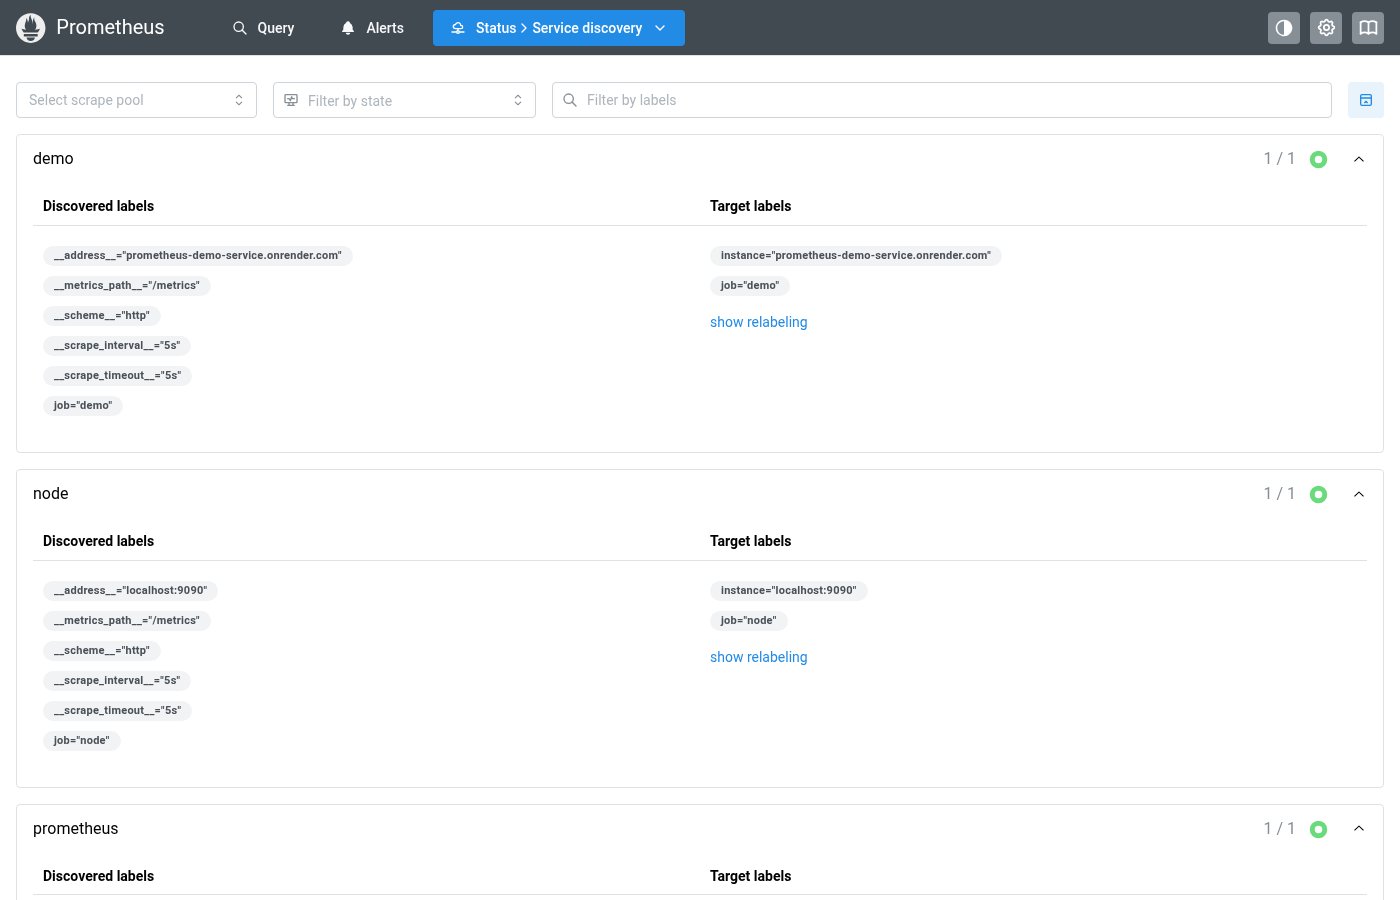Click node's Target labels column header
Screen dimensions: 1400x900
click(750, 541)
